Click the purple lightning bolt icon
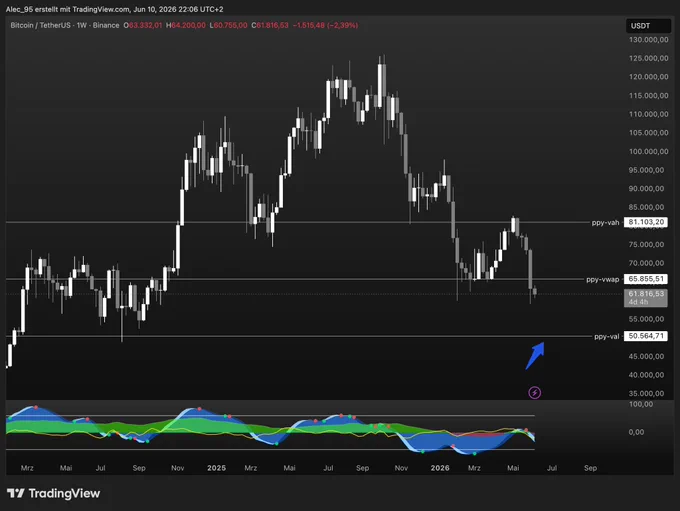Image resolution: width=680 pixels, height=511 pixels. [534, 393]
